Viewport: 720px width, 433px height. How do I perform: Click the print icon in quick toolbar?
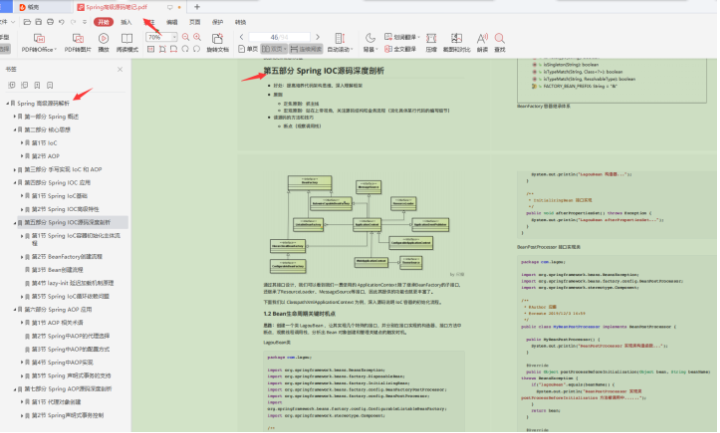(x=50, y=22)
